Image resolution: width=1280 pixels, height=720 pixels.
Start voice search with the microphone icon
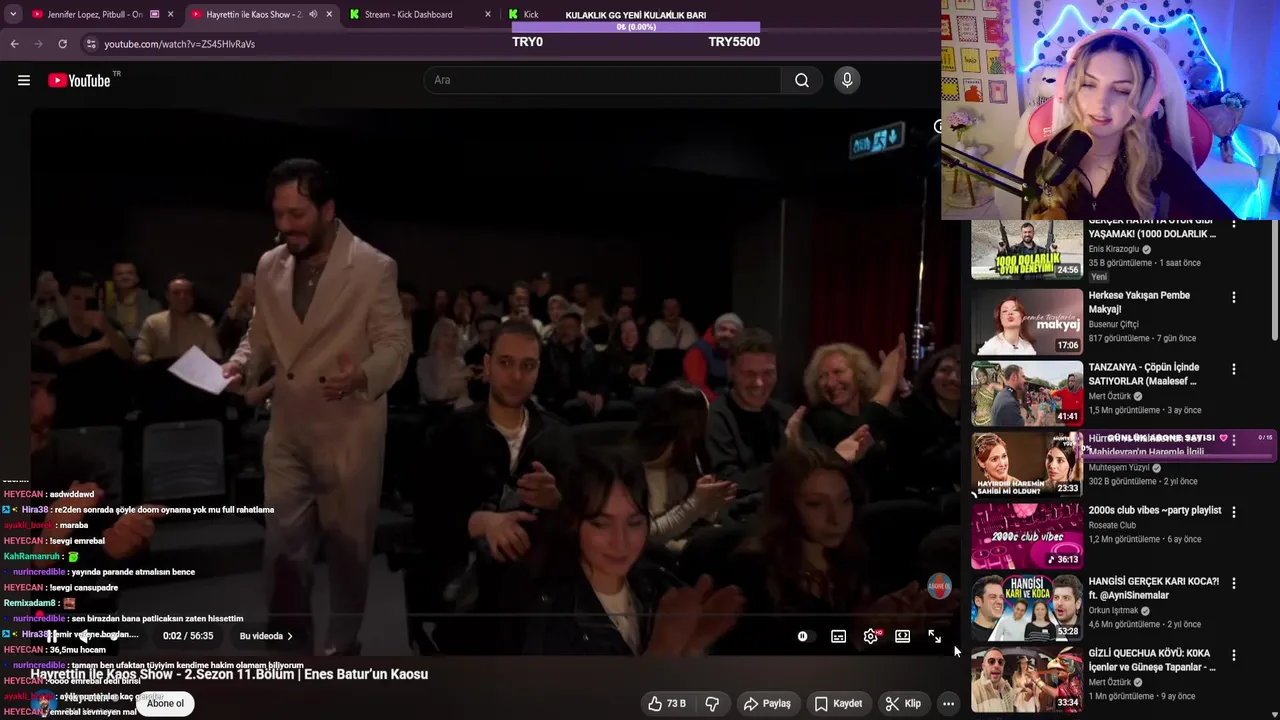click(x=847, y=80)
